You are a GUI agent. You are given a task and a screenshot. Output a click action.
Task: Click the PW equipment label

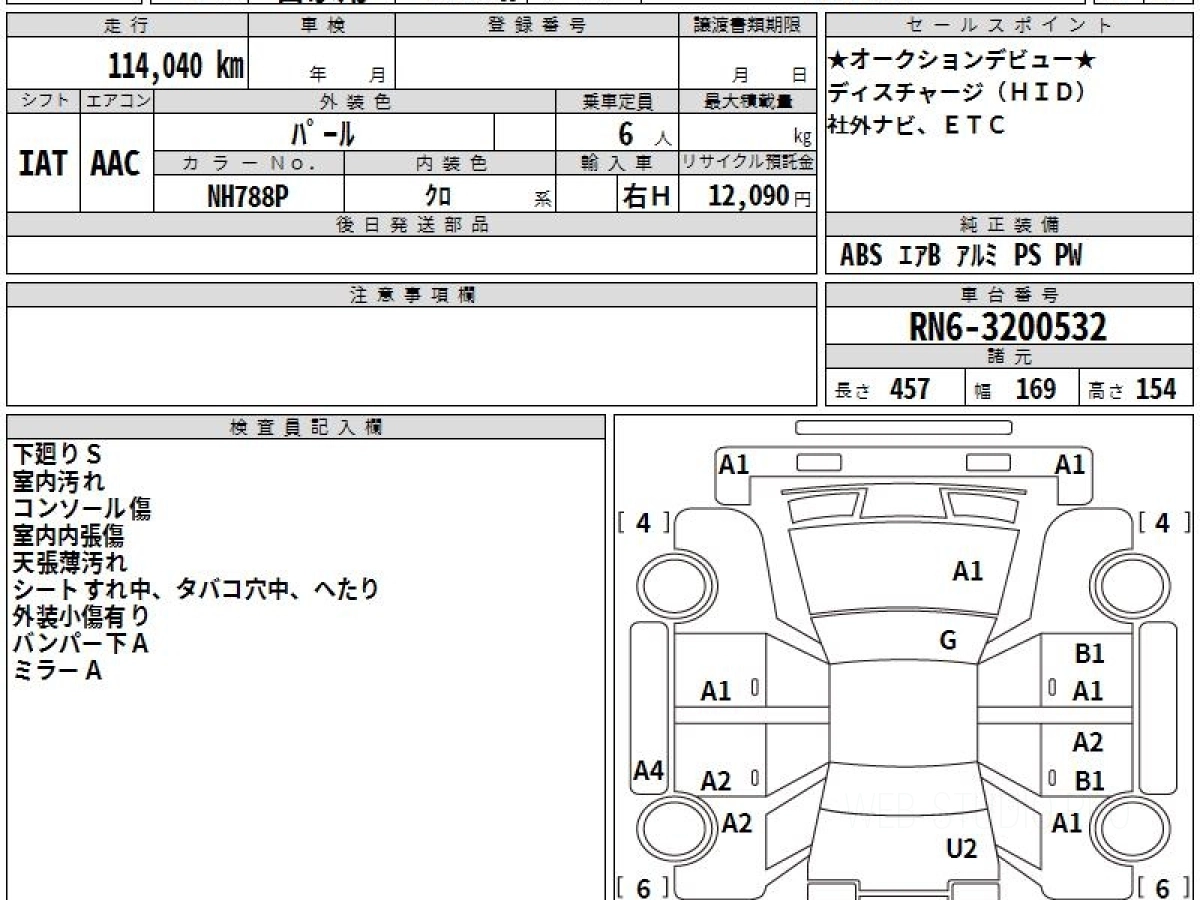click(1068, 256)
